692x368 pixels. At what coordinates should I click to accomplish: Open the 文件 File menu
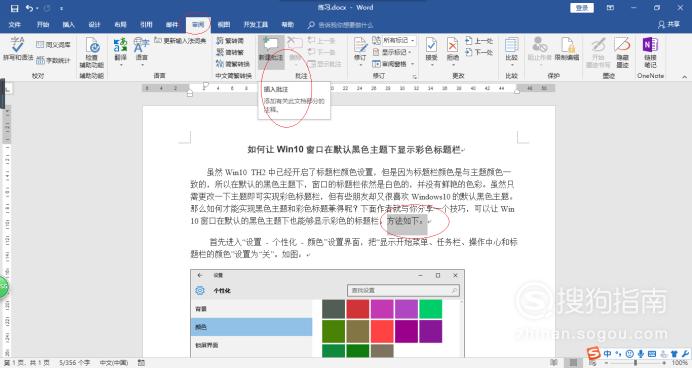(15, 25)
